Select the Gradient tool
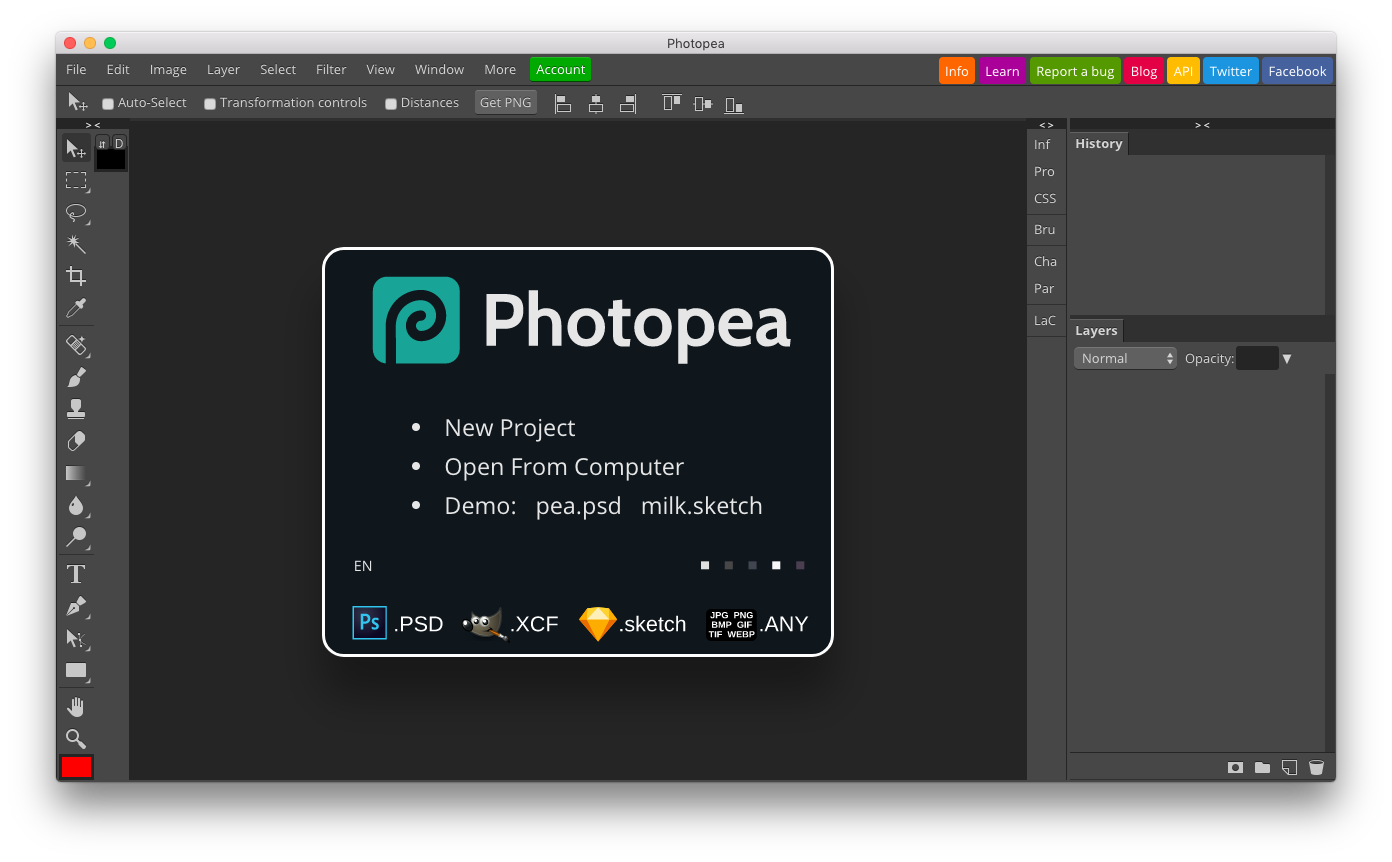Screen dimensions: 1392x862 (x=76, y=473)
